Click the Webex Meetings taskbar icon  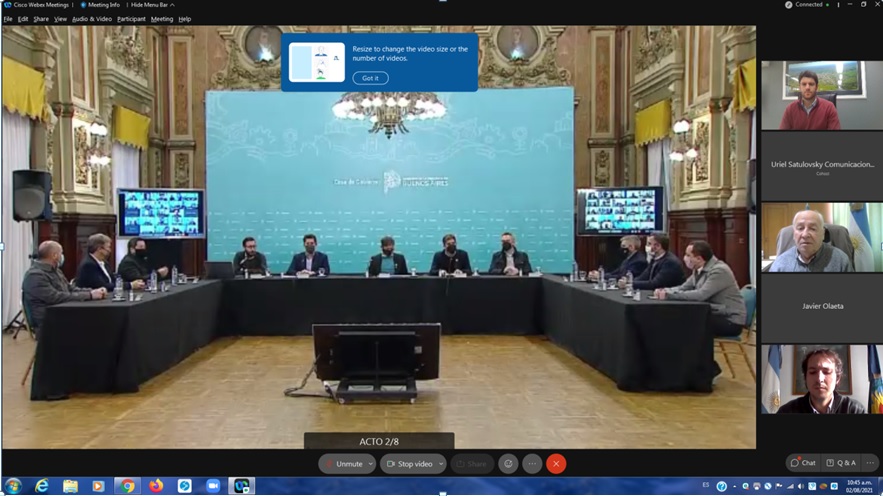[x=242, y=486]
